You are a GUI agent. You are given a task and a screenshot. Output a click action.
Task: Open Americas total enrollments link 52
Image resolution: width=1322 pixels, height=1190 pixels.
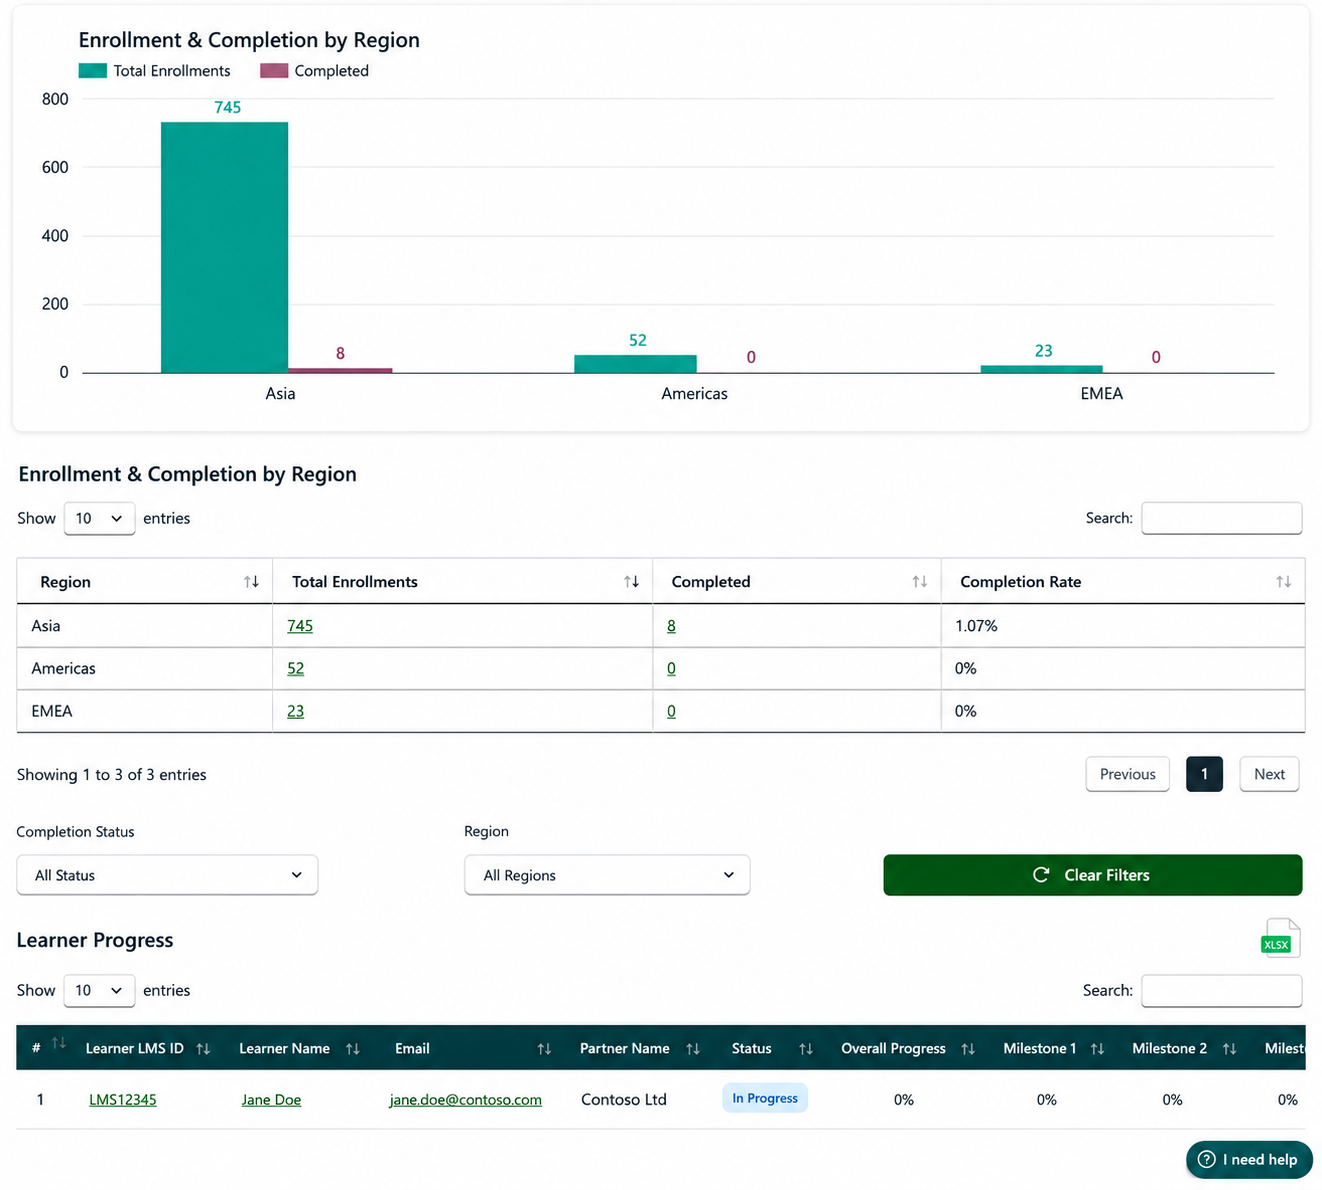295,668
